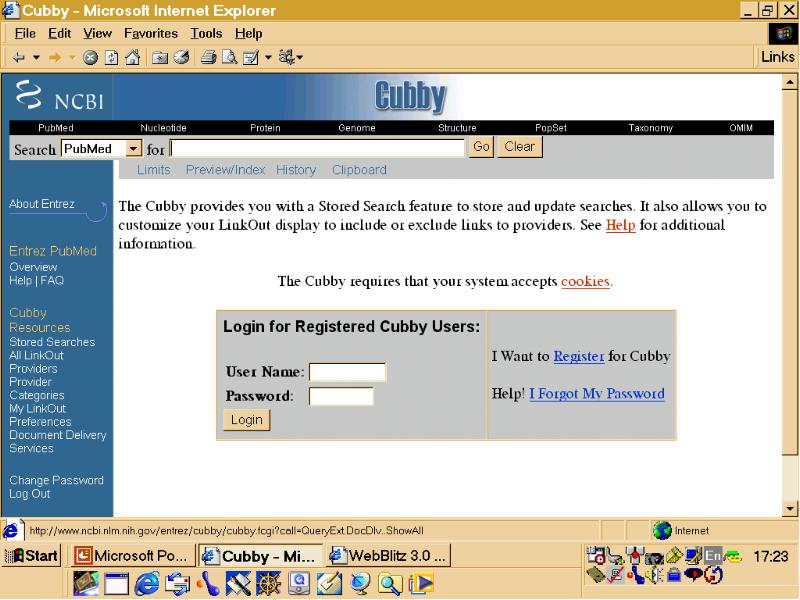Open the Back history dropdown arrow

(x=36, y=58)
